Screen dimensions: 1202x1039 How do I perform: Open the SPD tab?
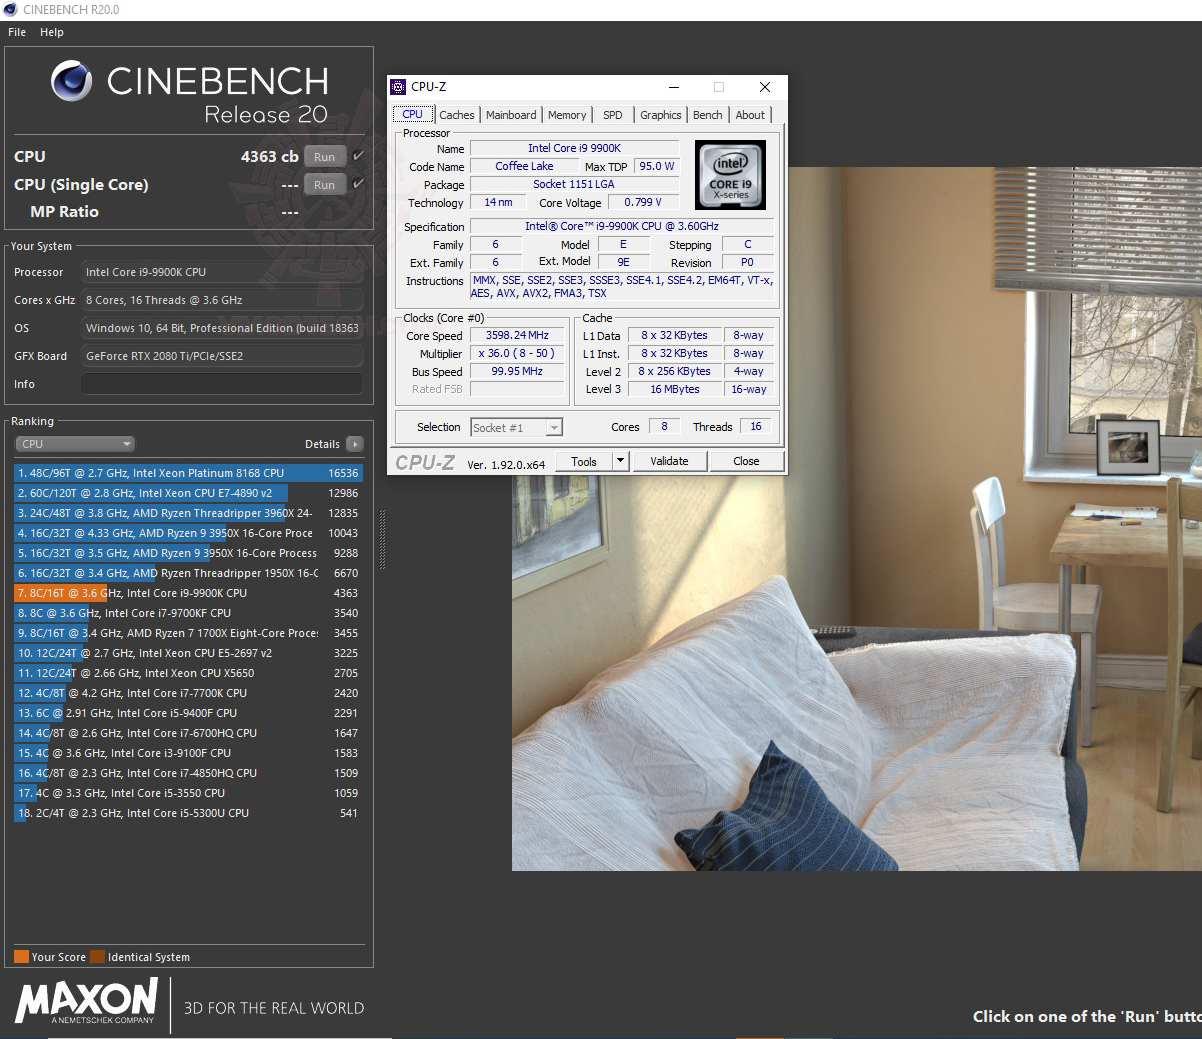click(613, 115)
